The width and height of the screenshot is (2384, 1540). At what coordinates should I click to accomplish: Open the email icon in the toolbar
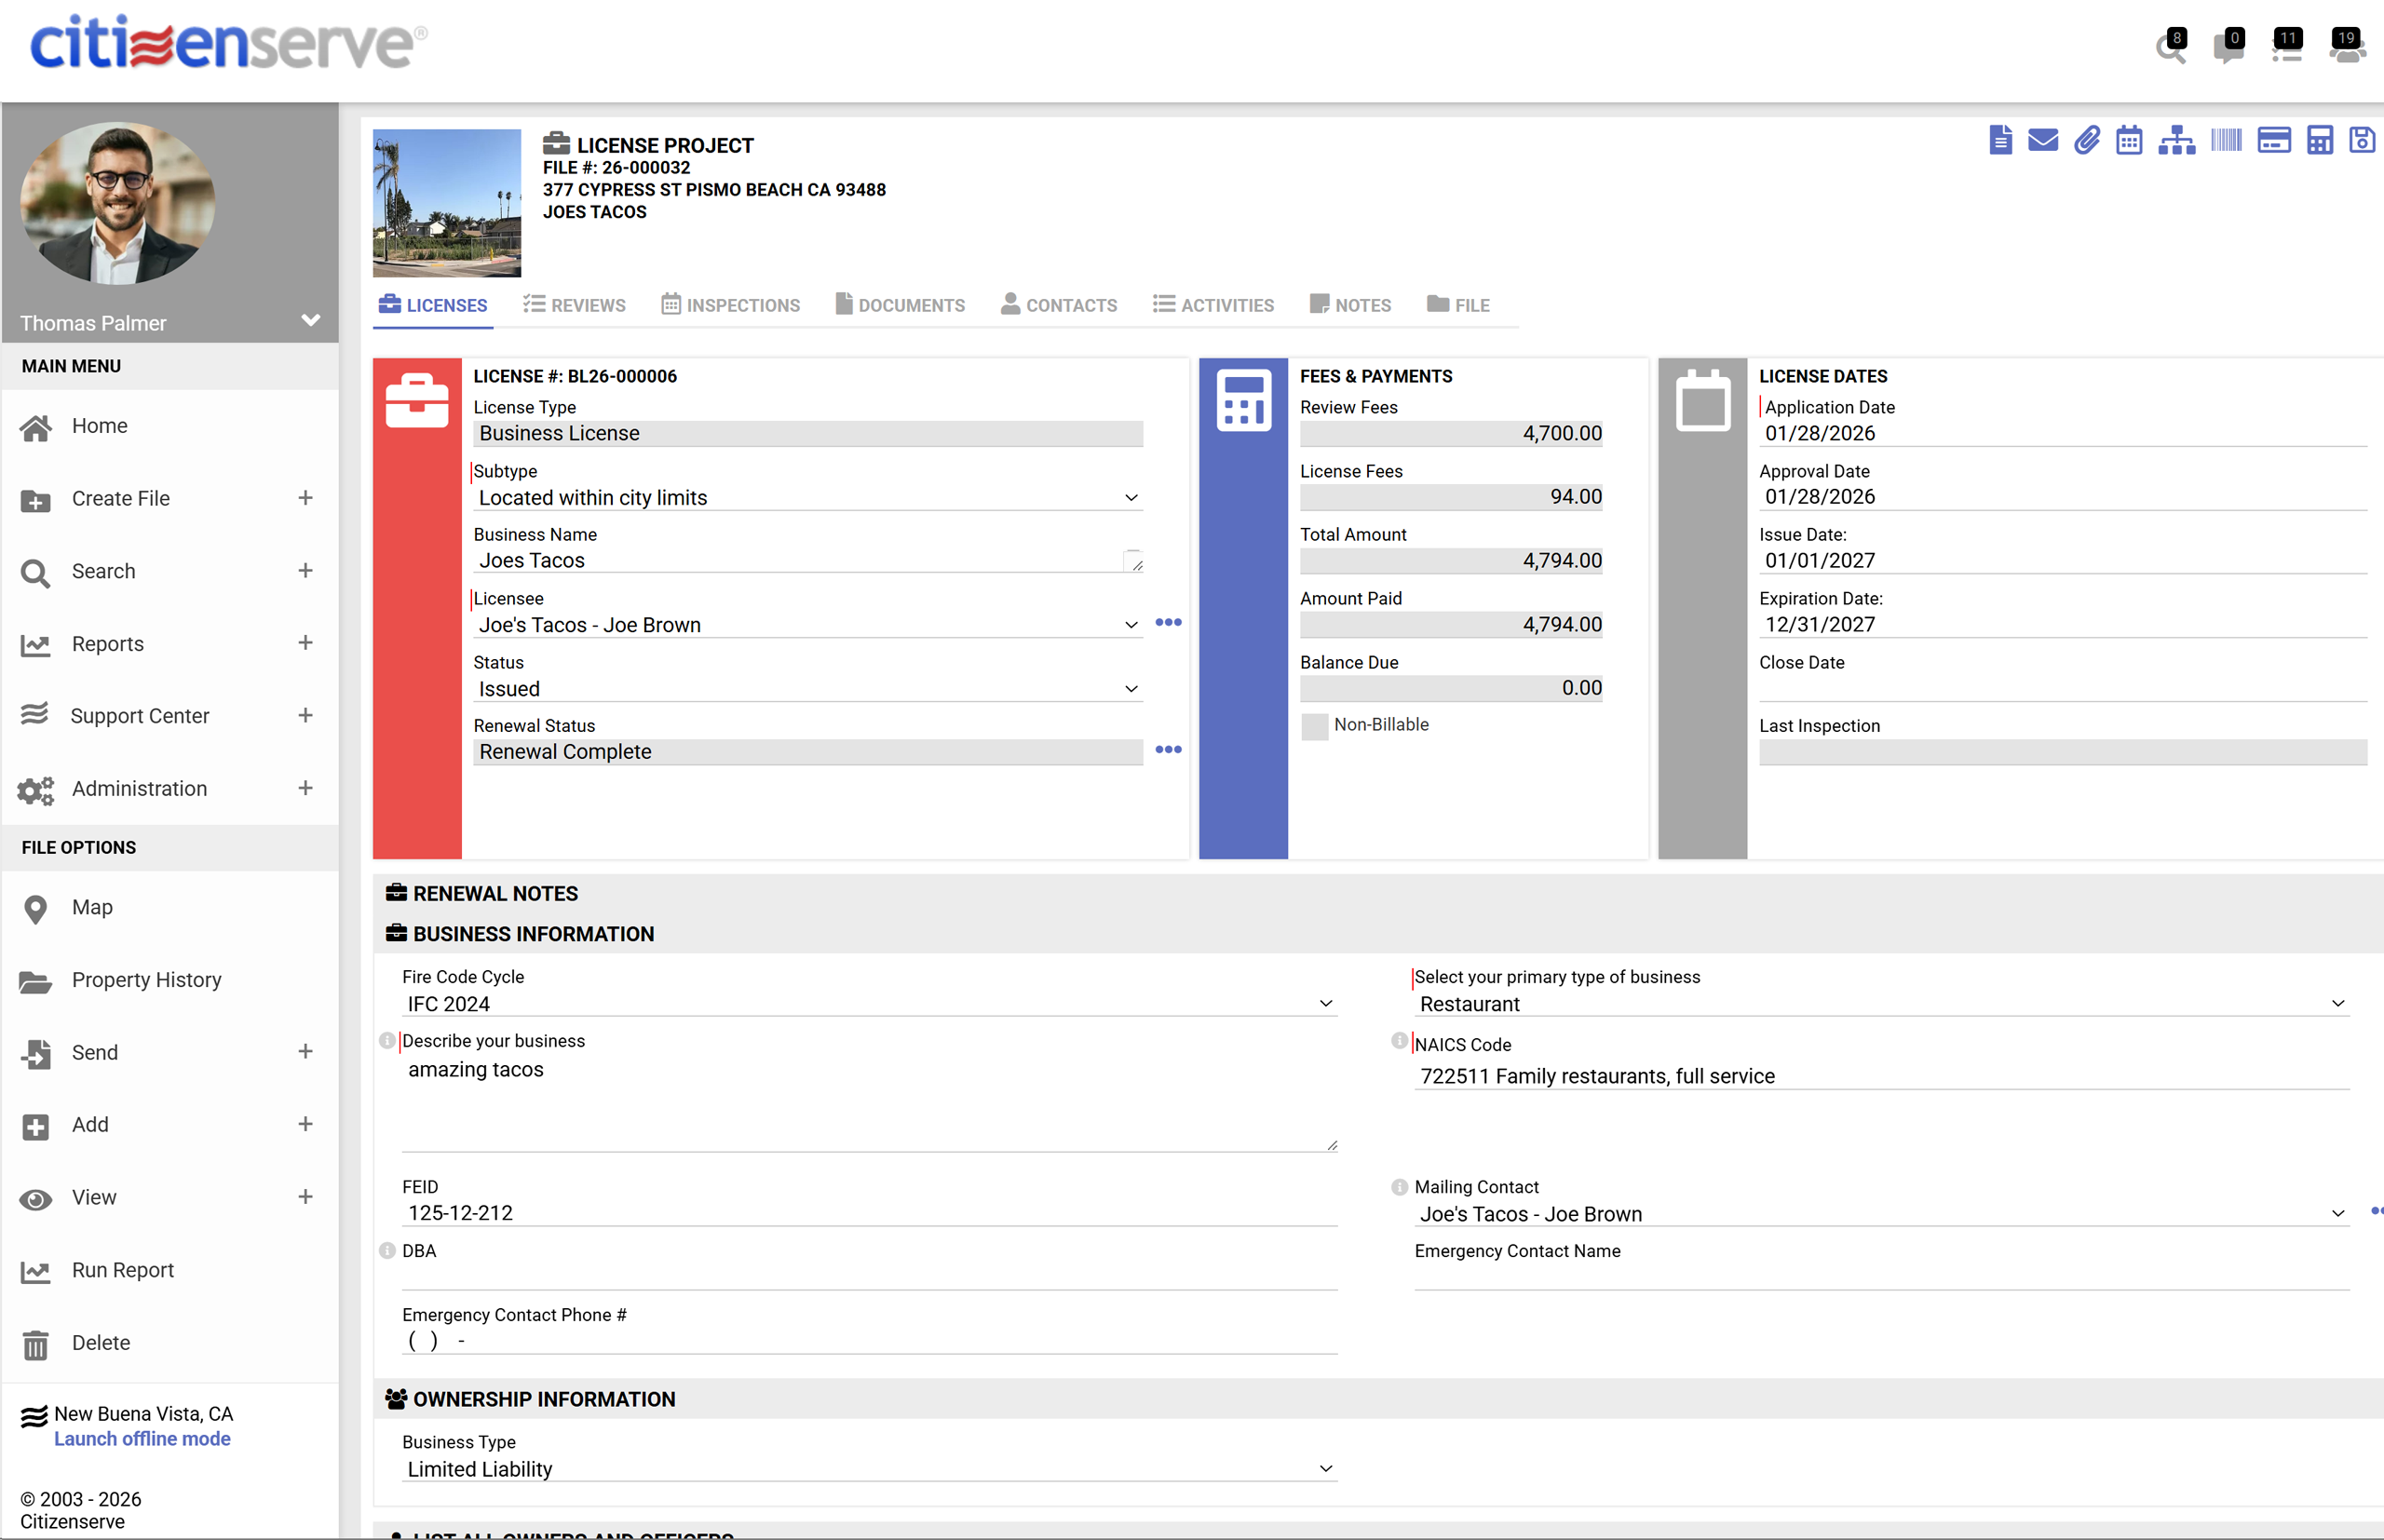pos(2043,140)
